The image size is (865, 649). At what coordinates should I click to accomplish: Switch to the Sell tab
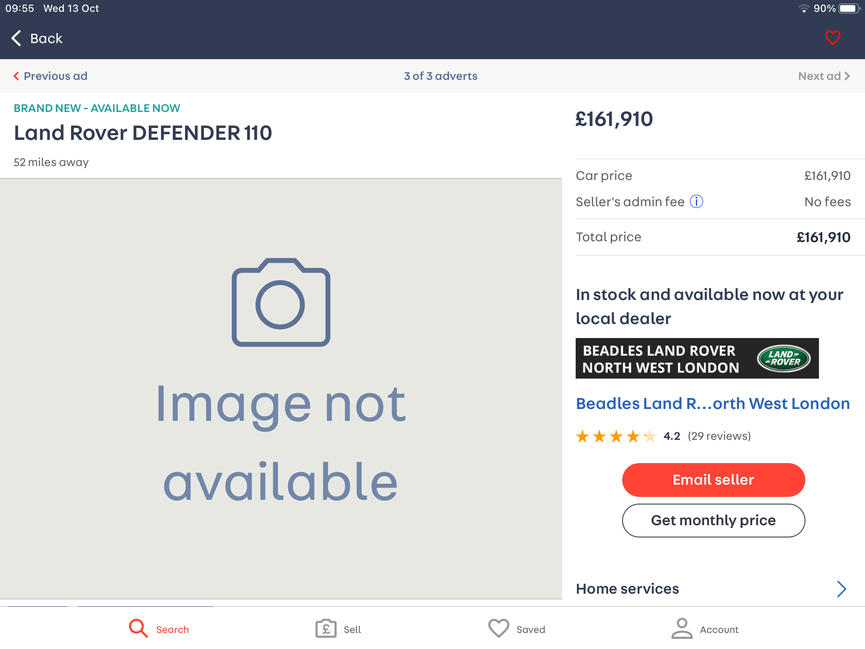338,629
